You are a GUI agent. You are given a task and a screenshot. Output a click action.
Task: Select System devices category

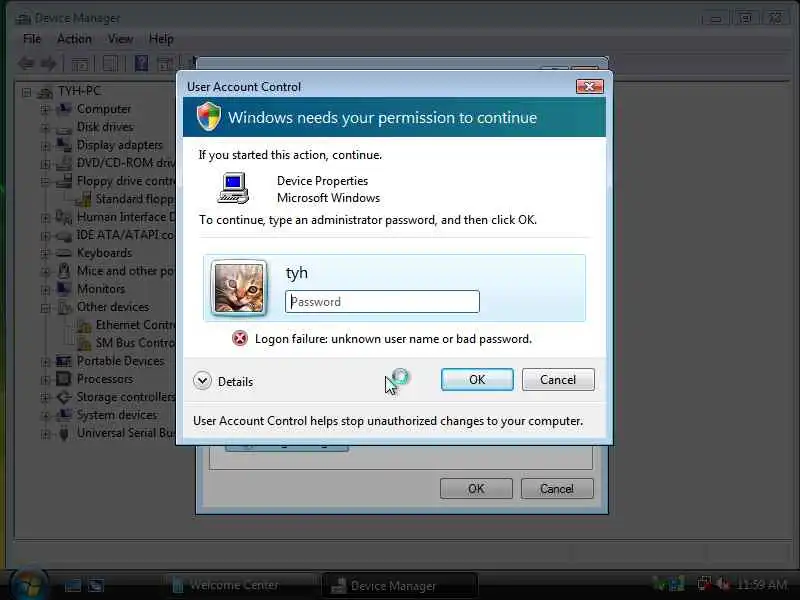(117, 415)
